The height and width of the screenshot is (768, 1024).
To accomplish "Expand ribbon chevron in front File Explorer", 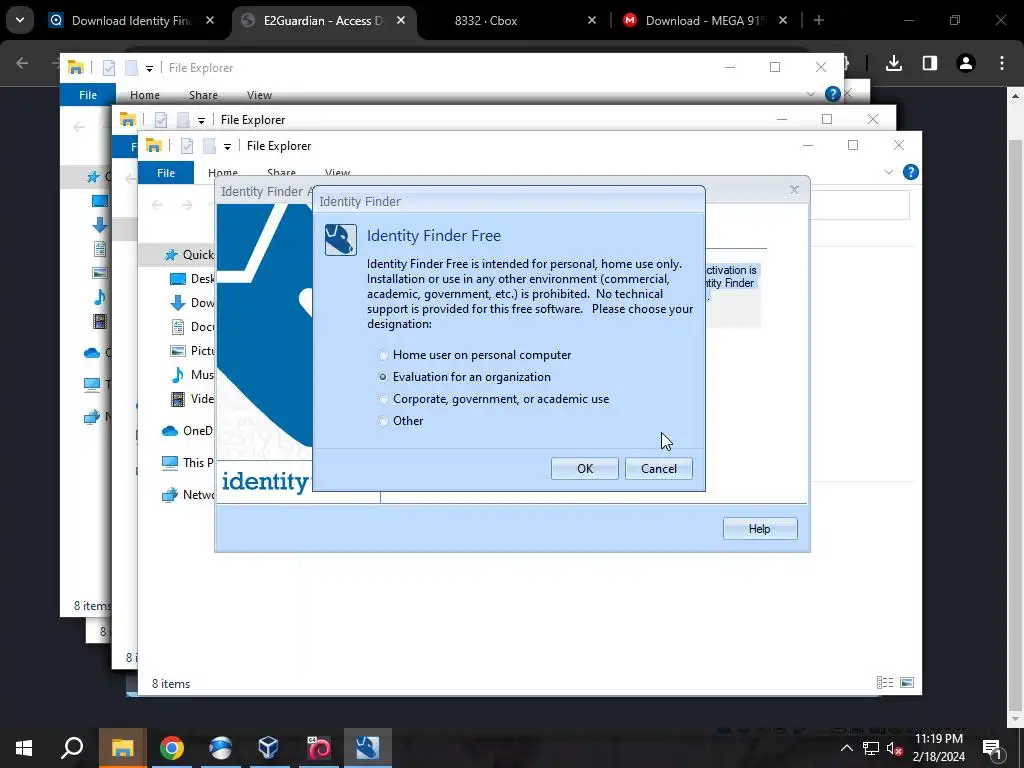I will [888, 172].
